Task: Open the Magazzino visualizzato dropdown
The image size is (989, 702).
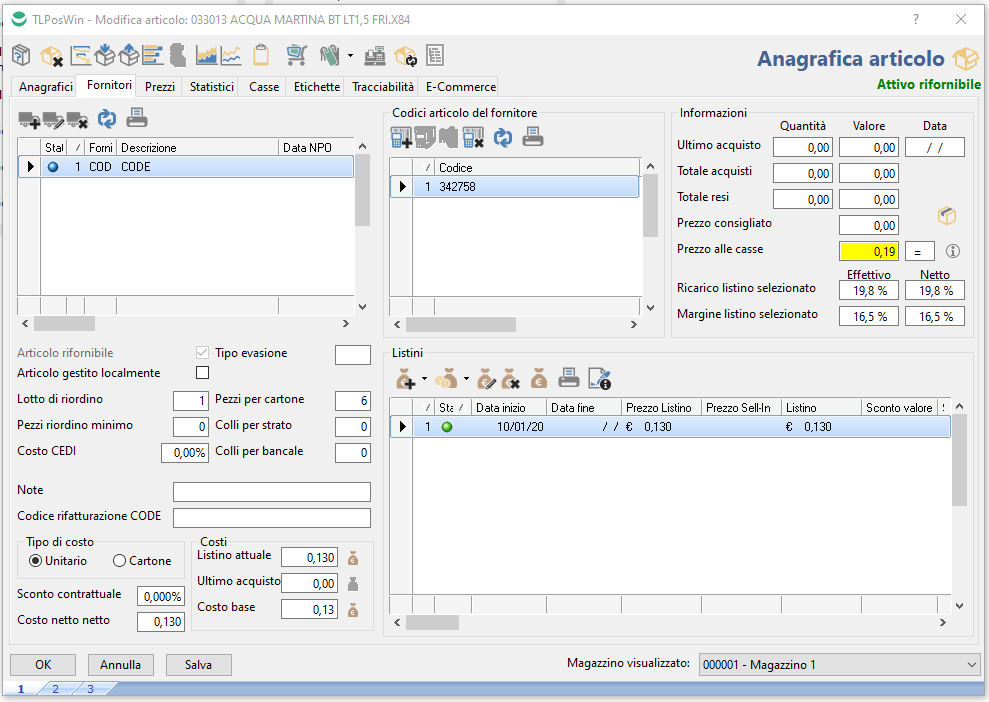Action: pos(972,665)
